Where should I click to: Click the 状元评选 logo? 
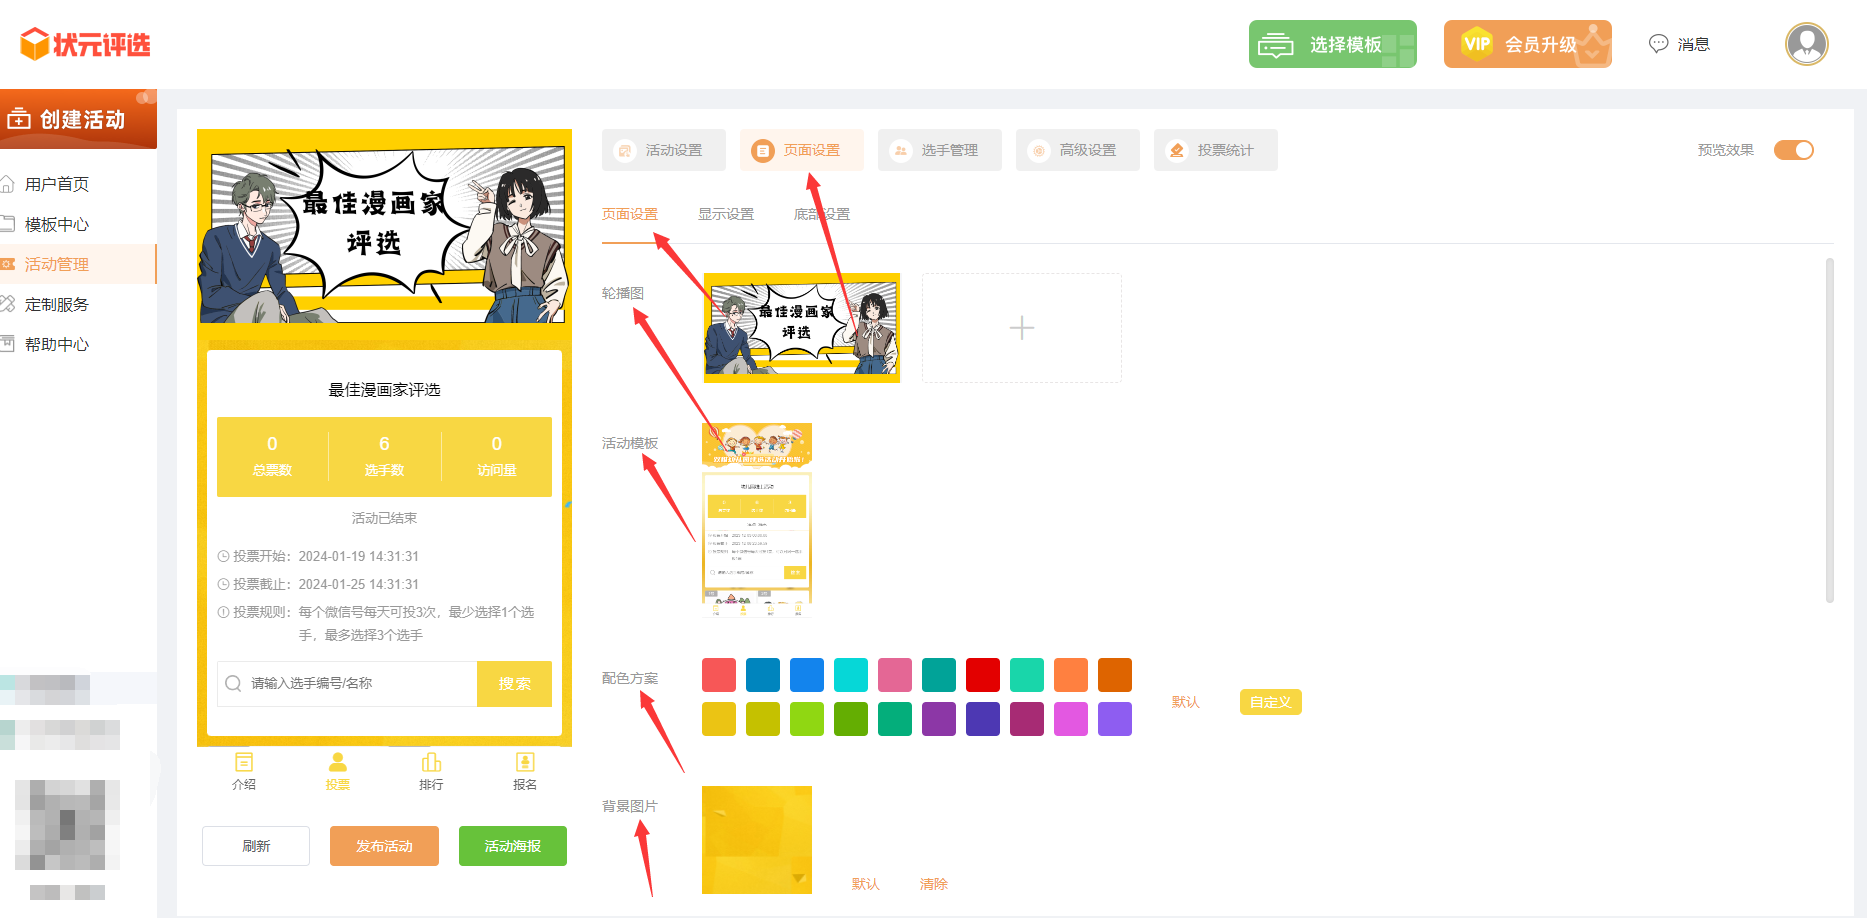[85, 44]
